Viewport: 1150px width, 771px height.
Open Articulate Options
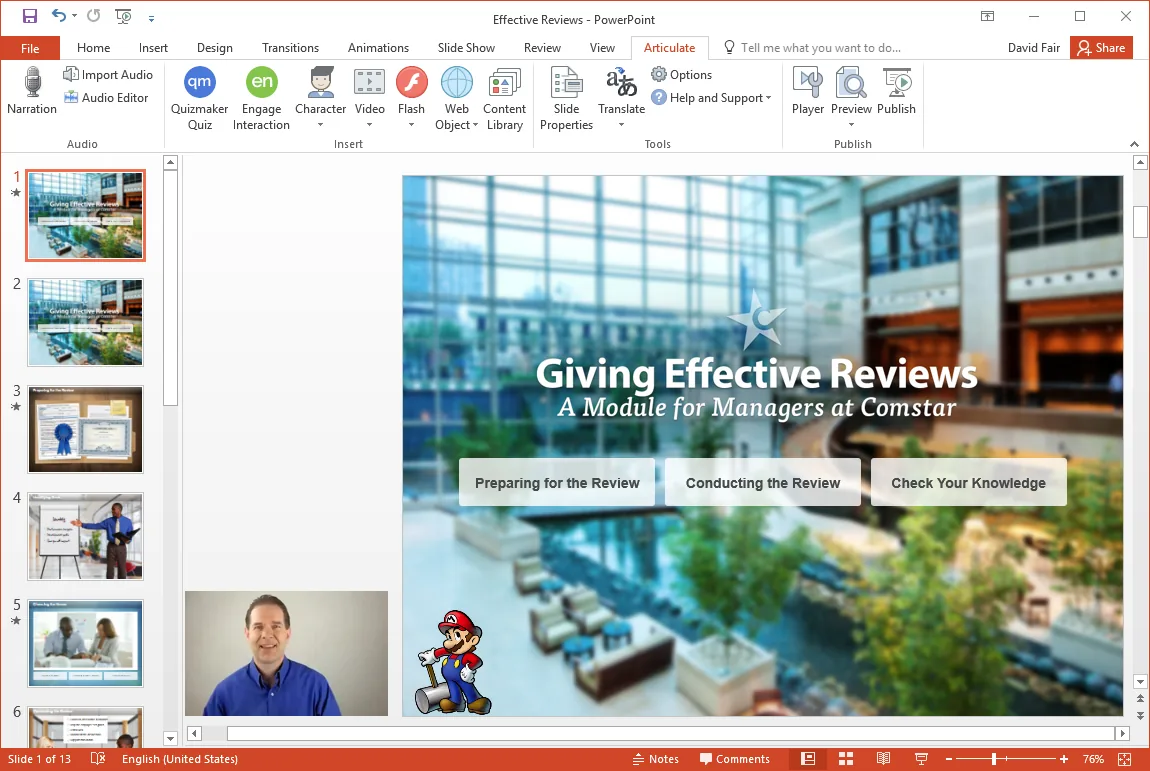coord(681,75)
